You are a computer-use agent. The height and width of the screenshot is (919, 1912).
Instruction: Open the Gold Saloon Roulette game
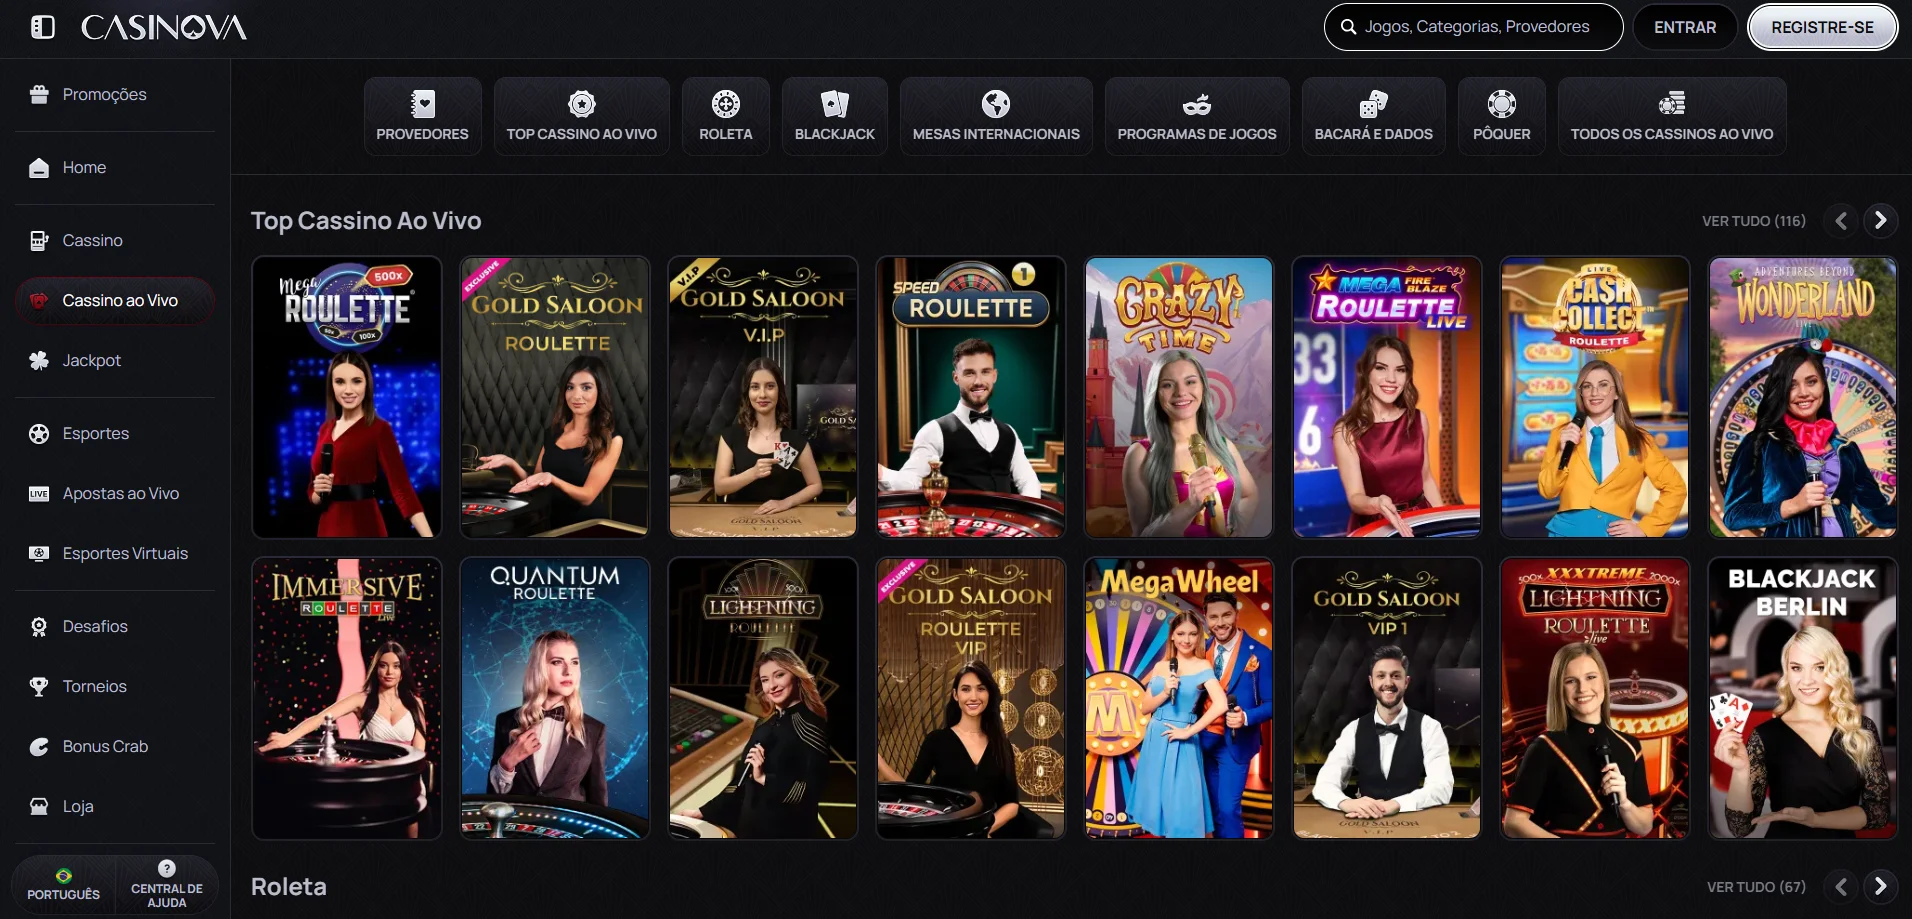click(555, 397)
